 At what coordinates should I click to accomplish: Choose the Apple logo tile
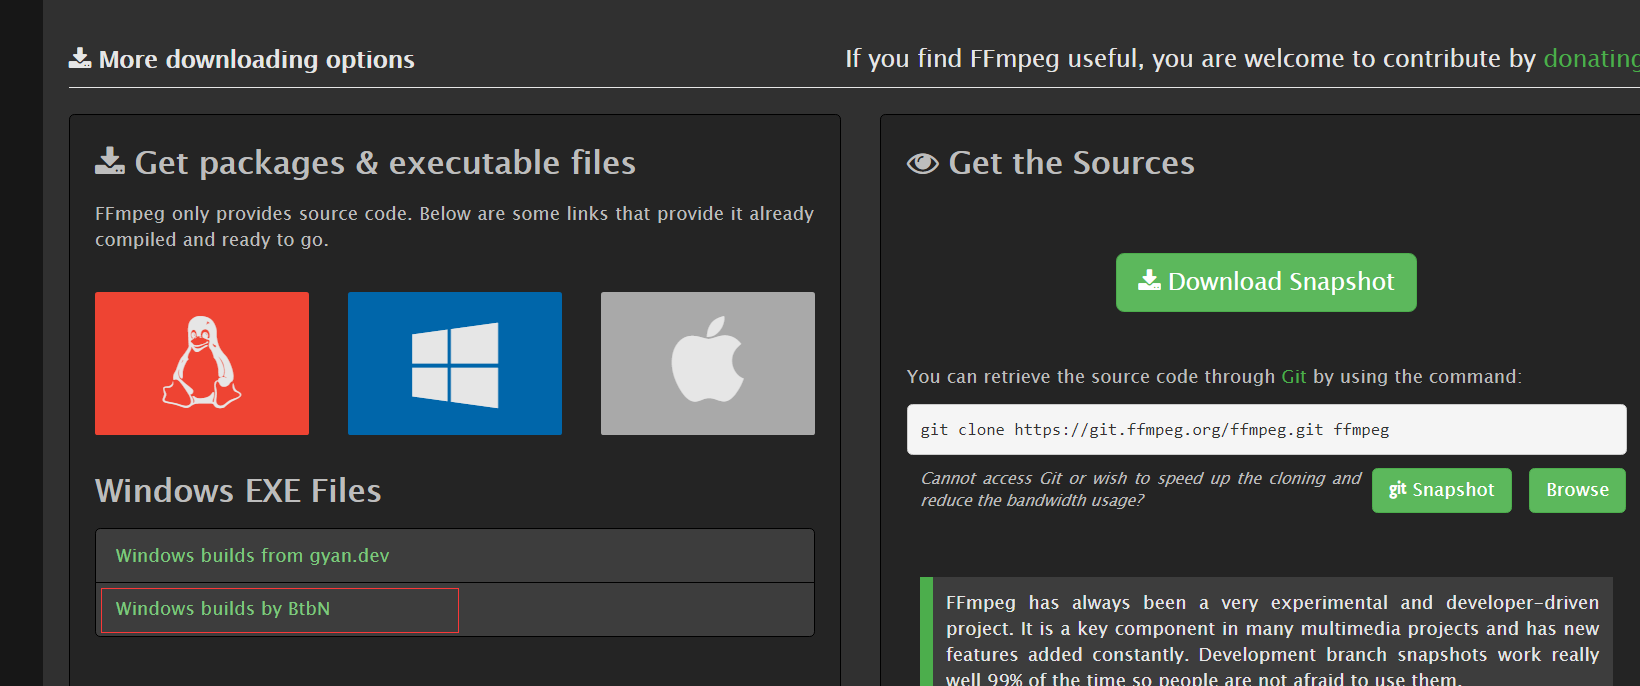tap(708, 363)
